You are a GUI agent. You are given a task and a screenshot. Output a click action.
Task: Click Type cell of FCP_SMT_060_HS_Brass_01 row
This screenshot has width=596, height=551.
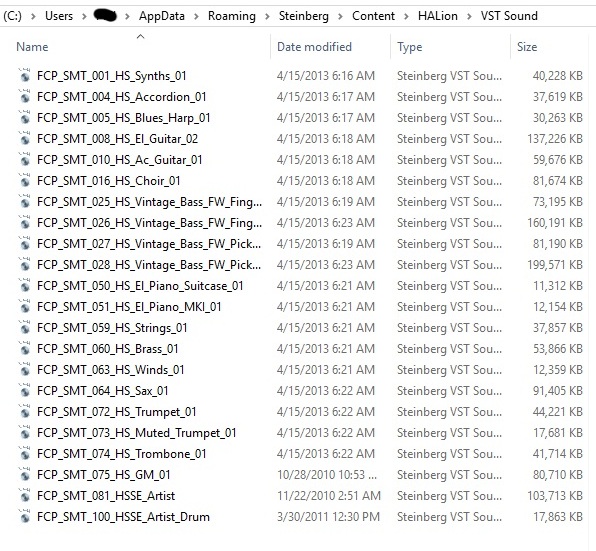coord(449,349)
